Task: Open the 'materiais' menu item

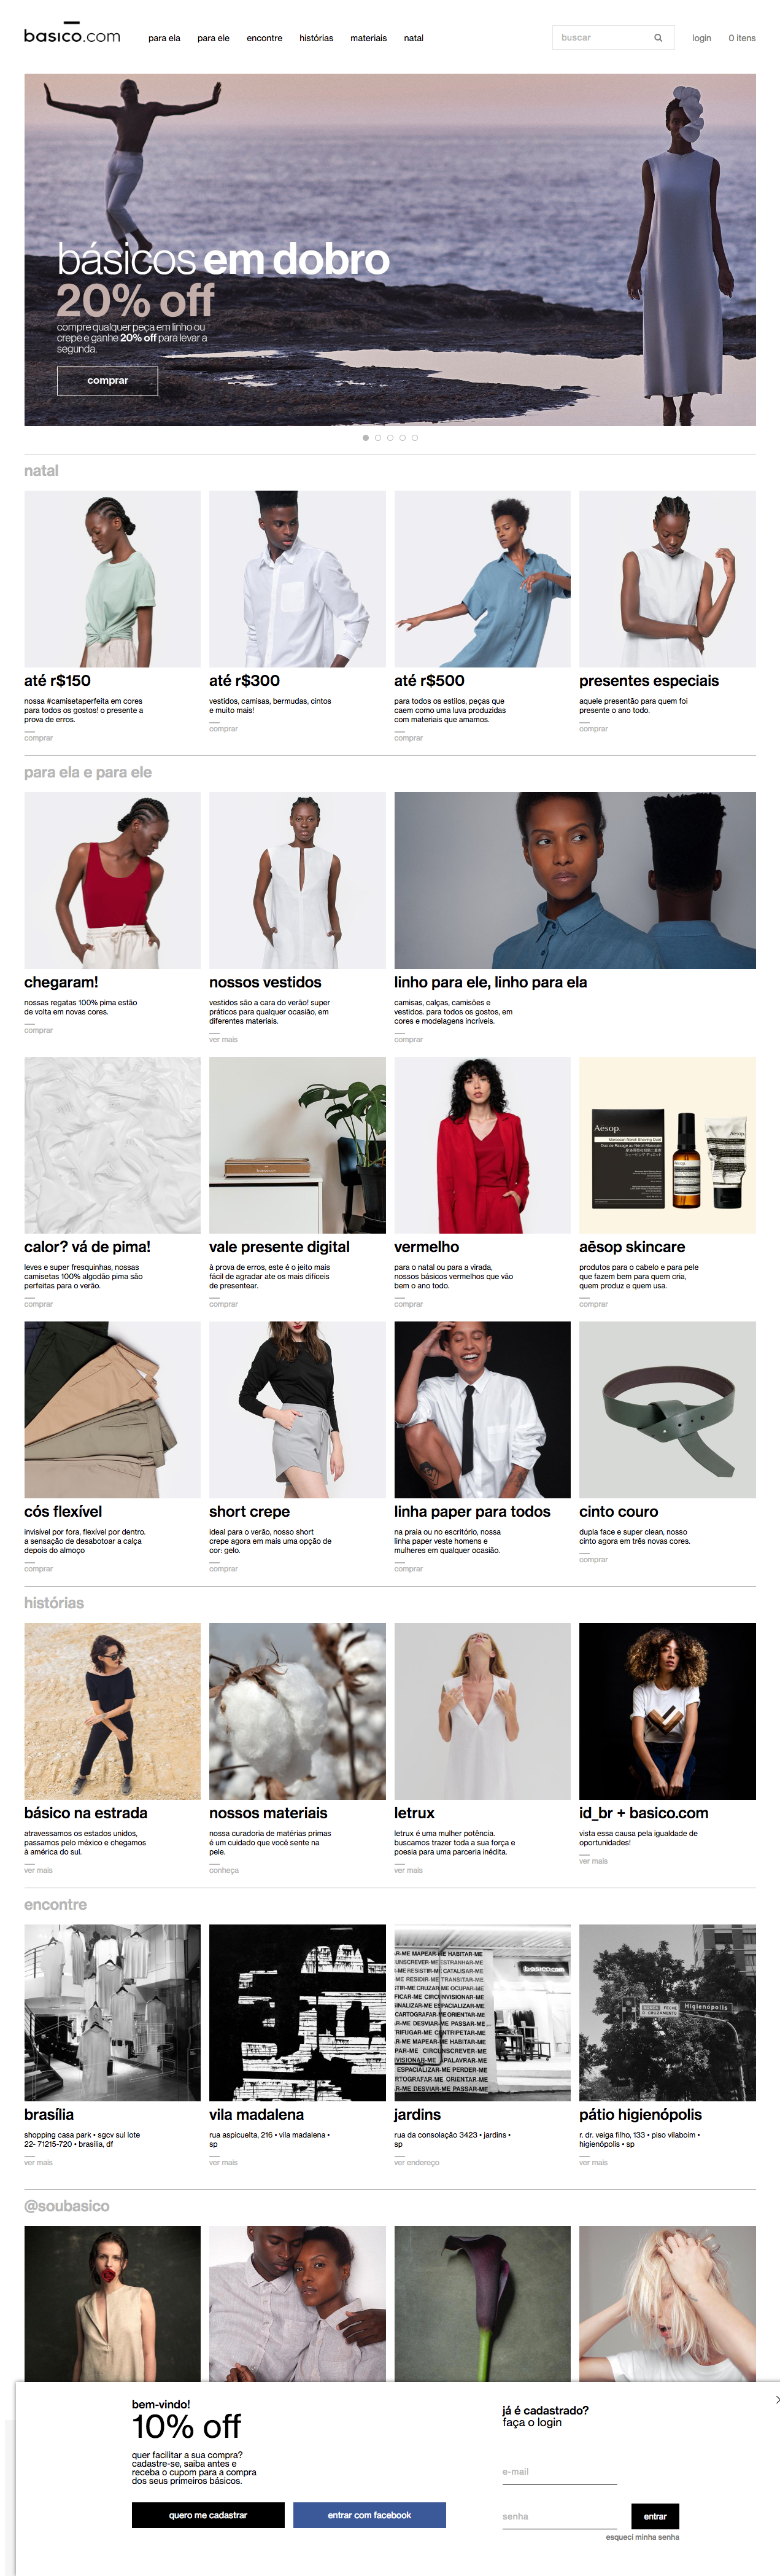Action: click(368, 38)
